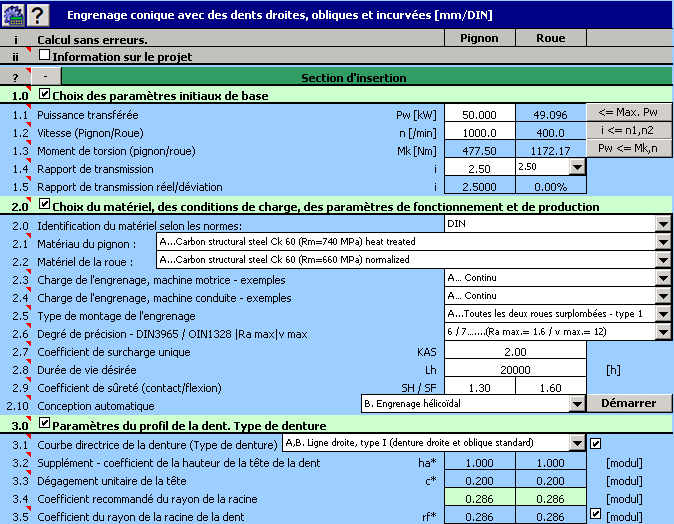The height and width of the screenshot is (524, 674).
Task: Open machine conduite load dropdown
Action: click(x=663, y=296)
